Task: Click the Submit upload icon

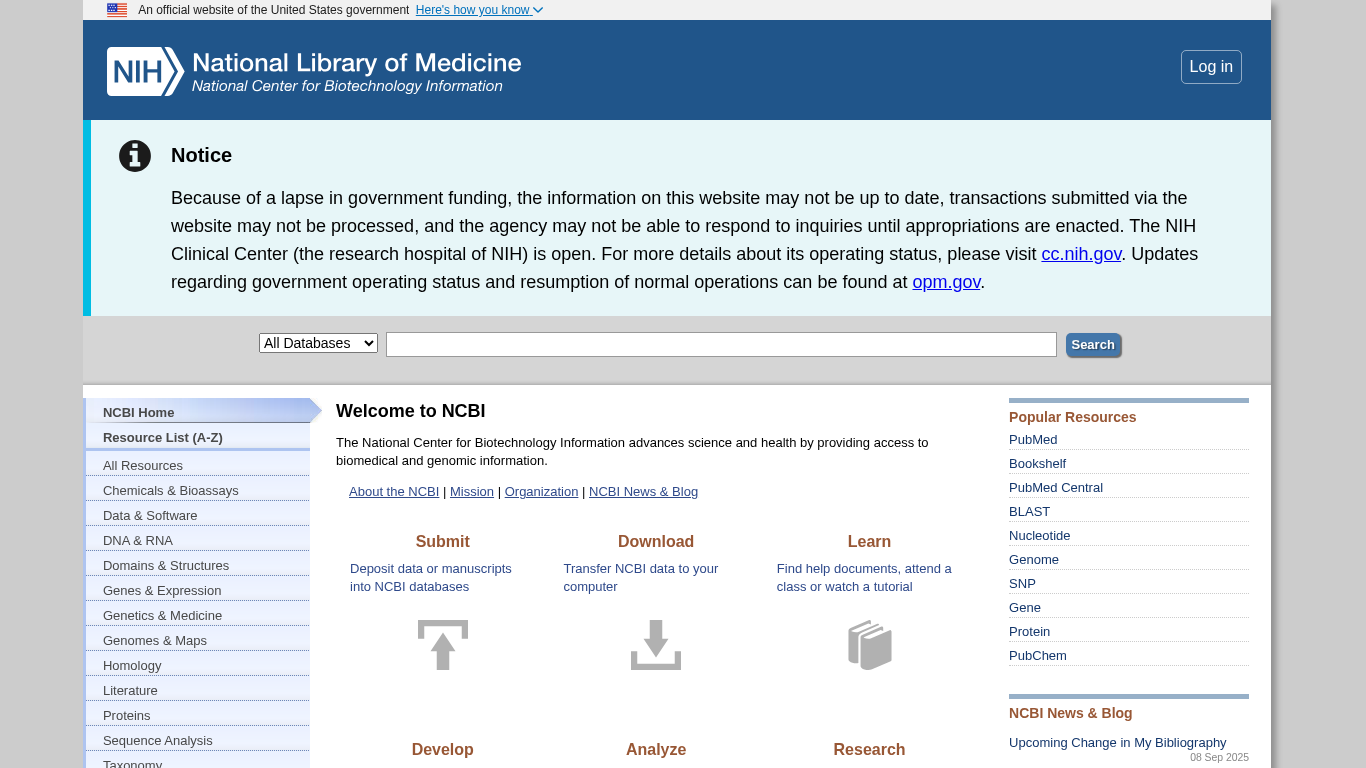Action: point(443,645)
